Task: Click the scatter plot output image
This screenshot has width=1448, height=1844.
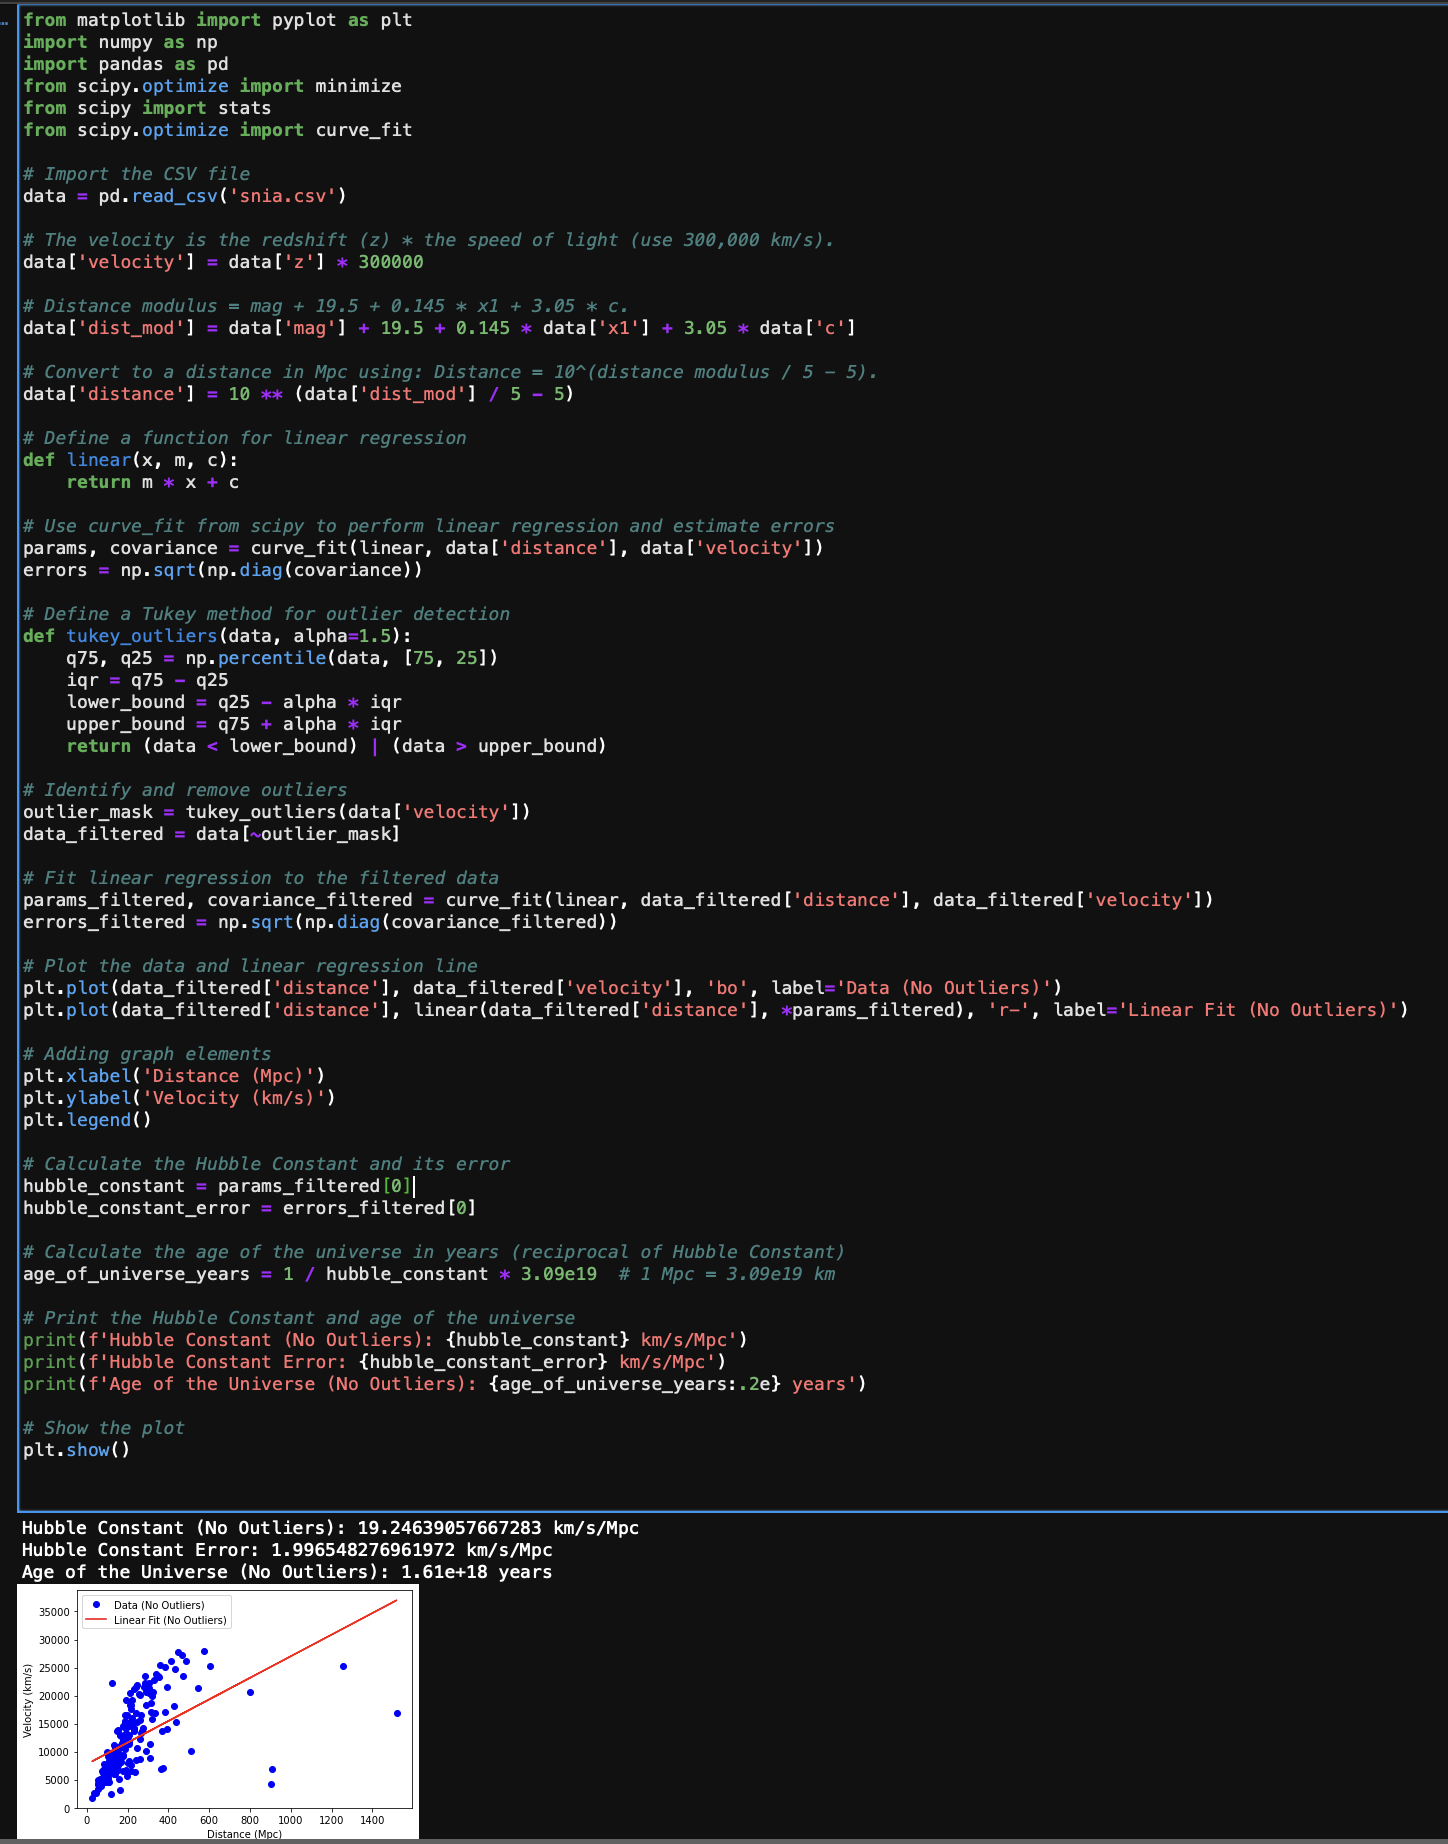Action: tap(218, 1713)
